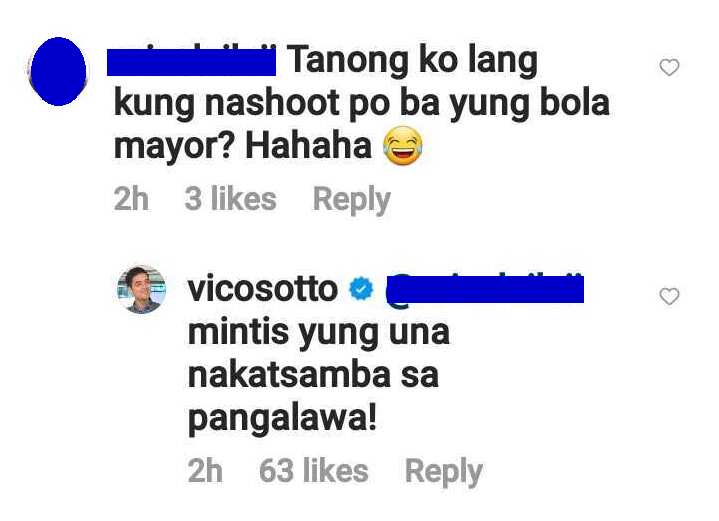The width and height of the screenshot is (719, 521).
Task: View the 63 likes on vicosotto's reply
Action: tap(314, 471)
